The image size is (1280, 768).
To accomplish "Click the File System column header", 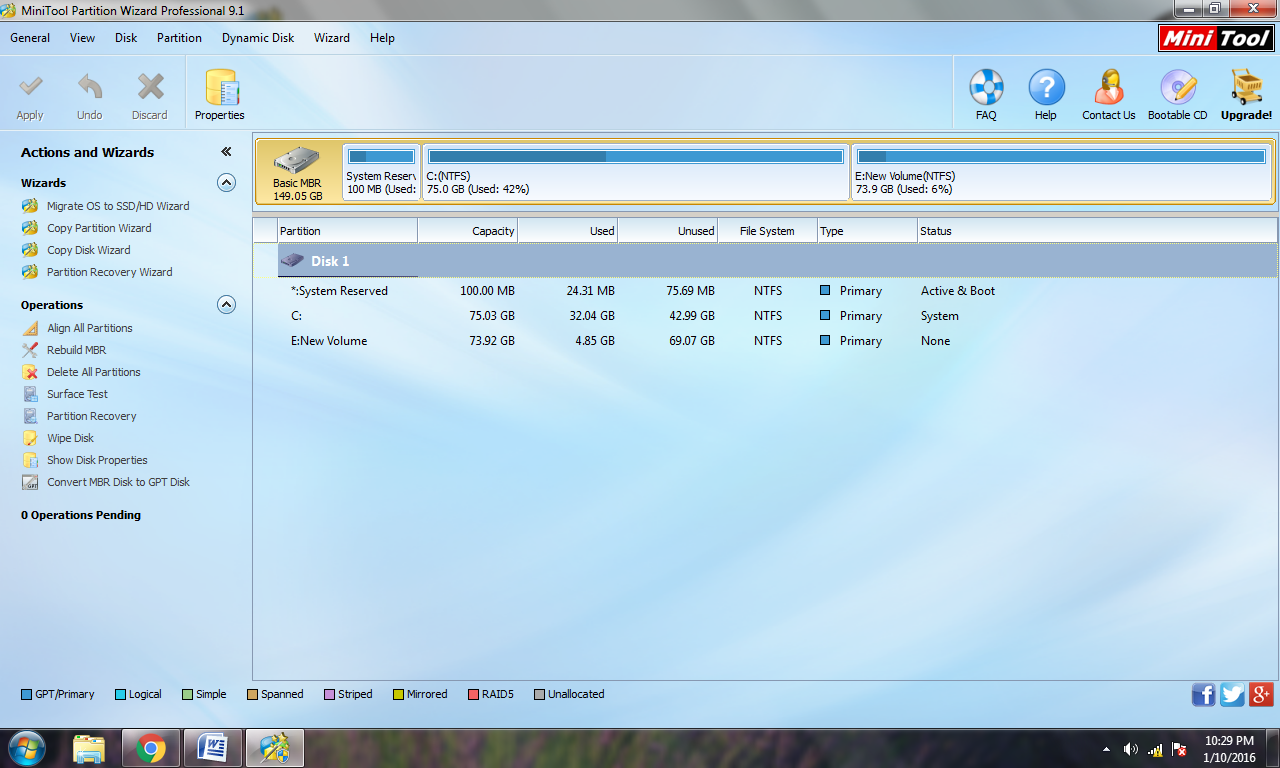I will (768, 231).
